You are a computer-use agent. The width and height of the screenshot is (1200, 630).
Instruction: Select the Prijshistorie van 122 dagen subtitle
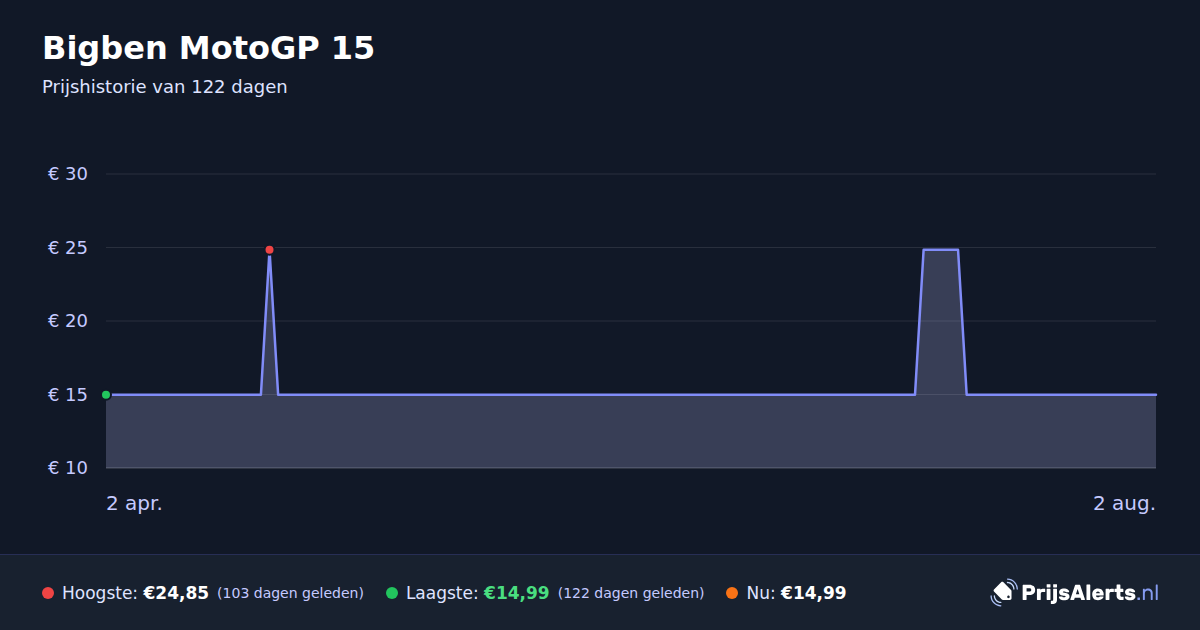point(165,87)
